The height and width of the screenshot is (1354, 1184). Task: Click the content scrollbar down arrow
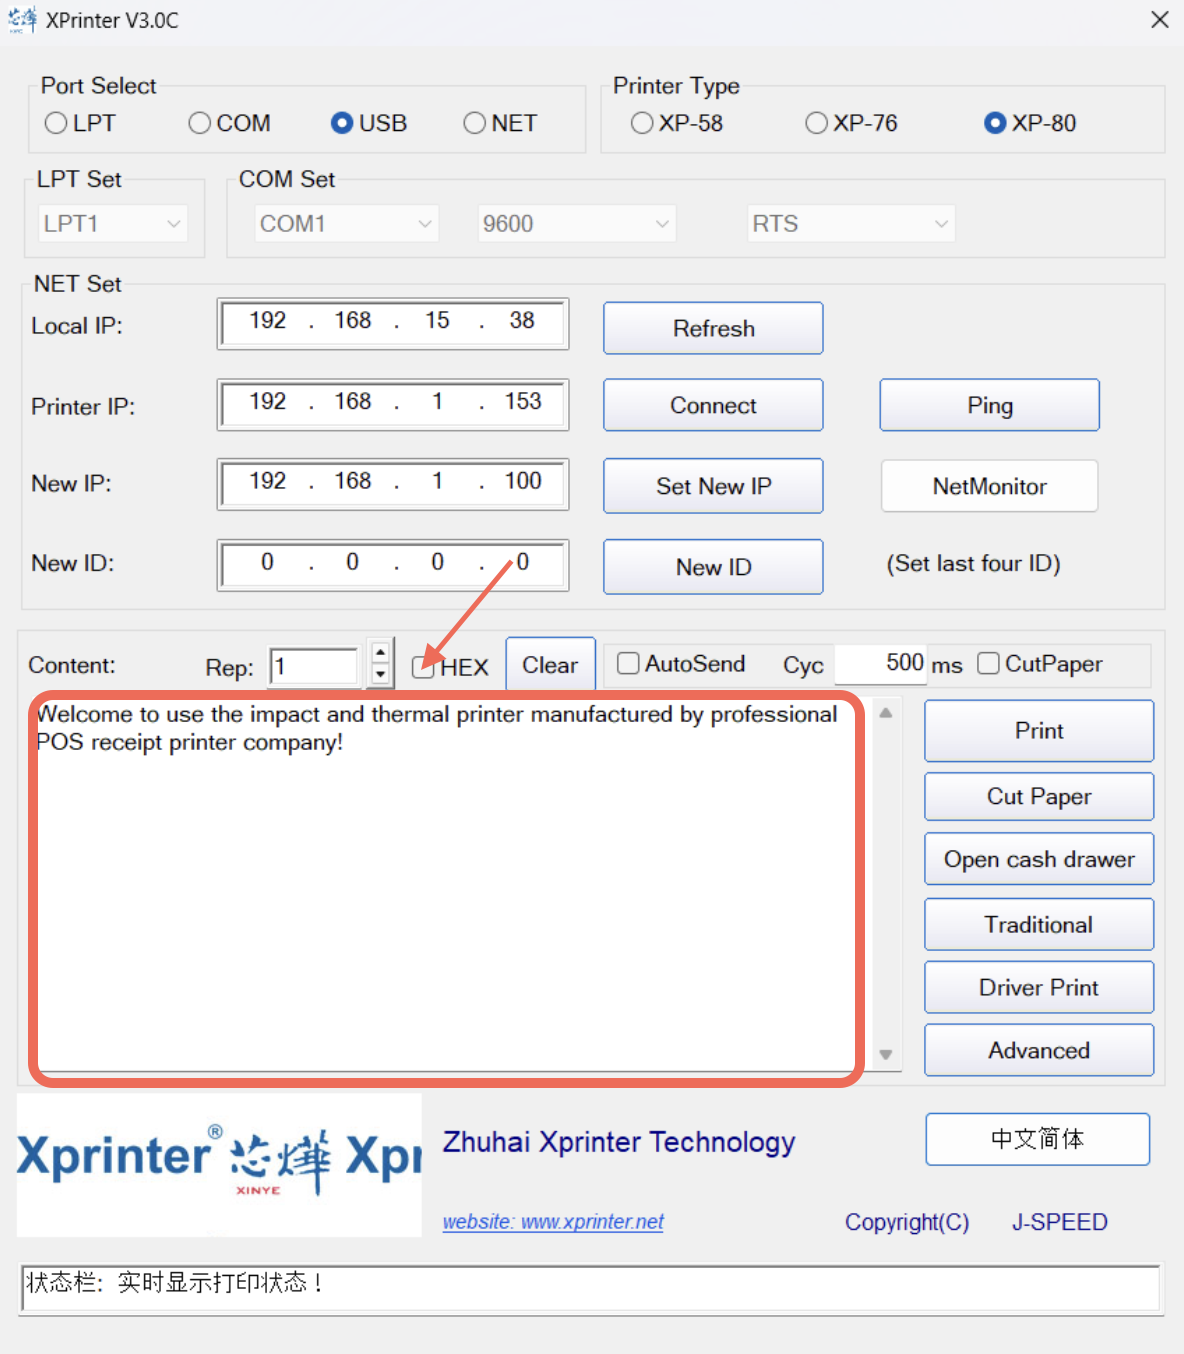click(x=885, y=1054)
